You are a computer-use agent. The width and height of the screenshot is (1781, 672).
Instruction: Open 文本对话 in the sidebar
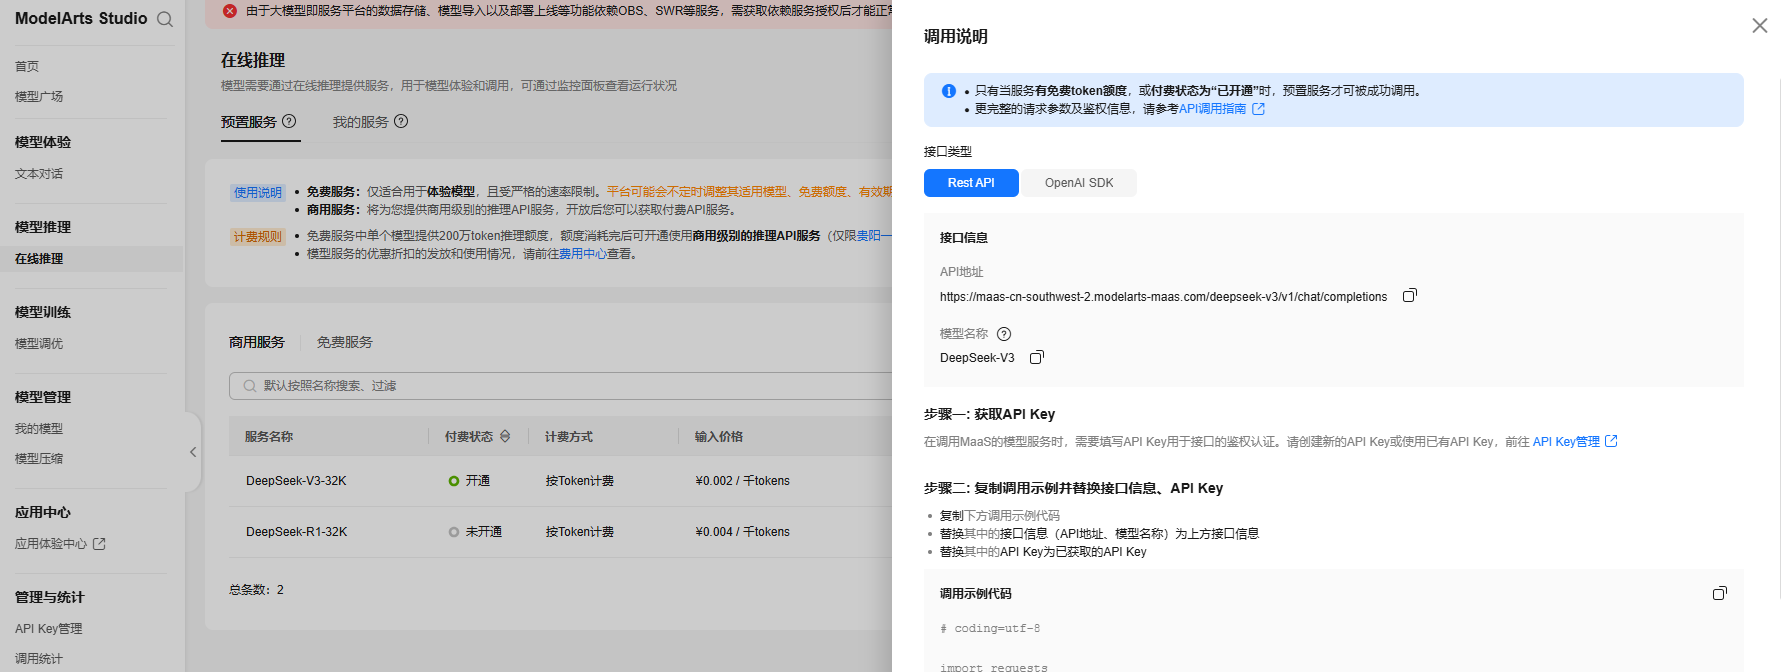pos(39,173)
